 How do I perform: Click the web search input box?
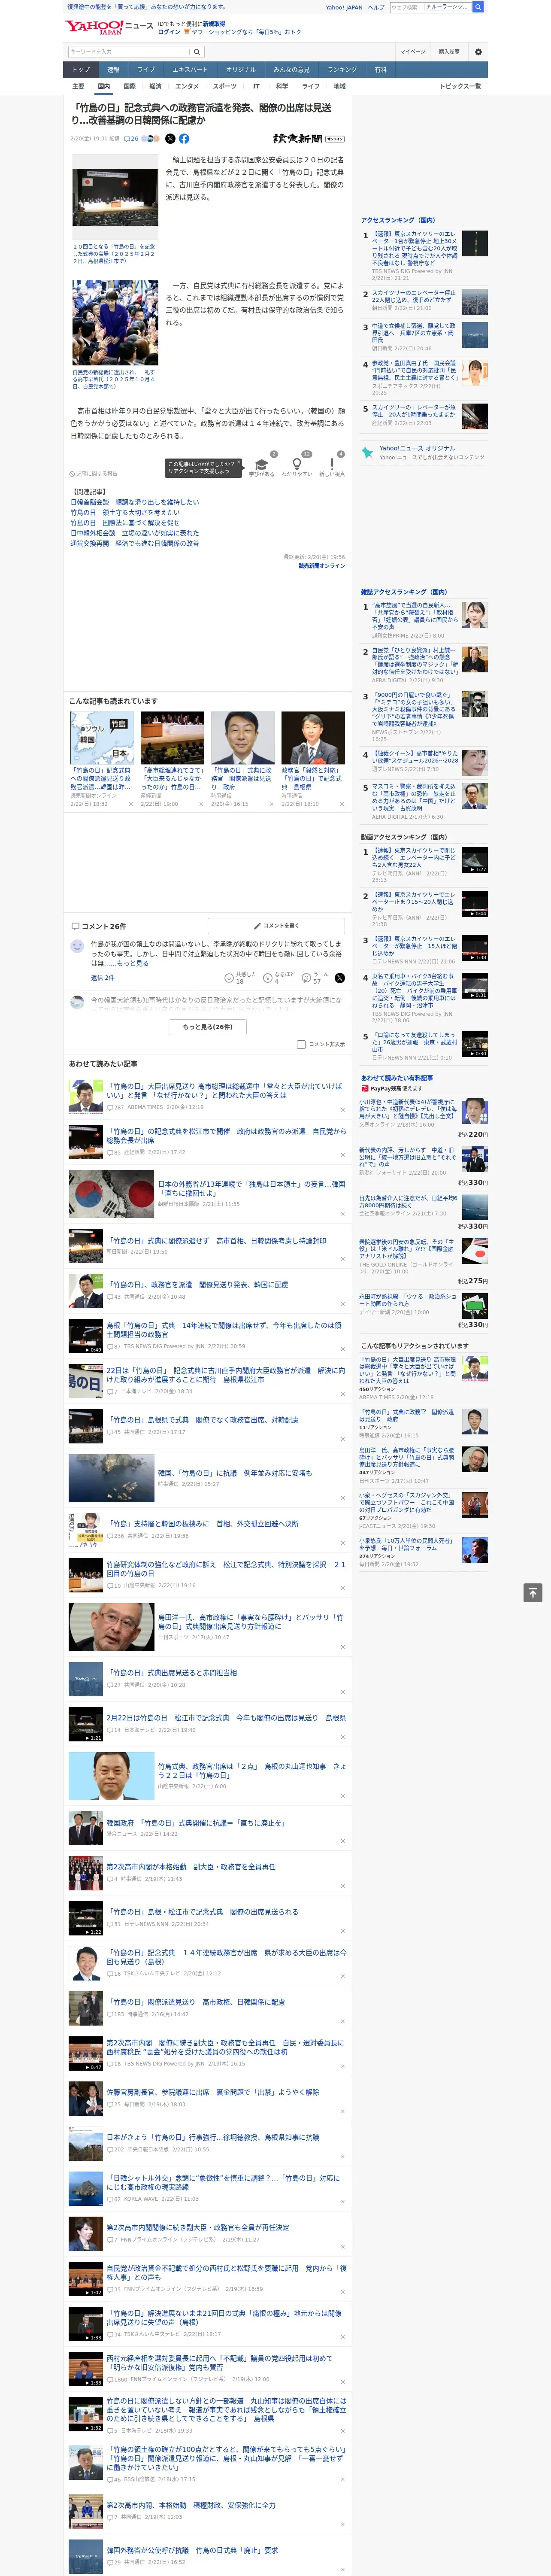(x=406, y=7)
